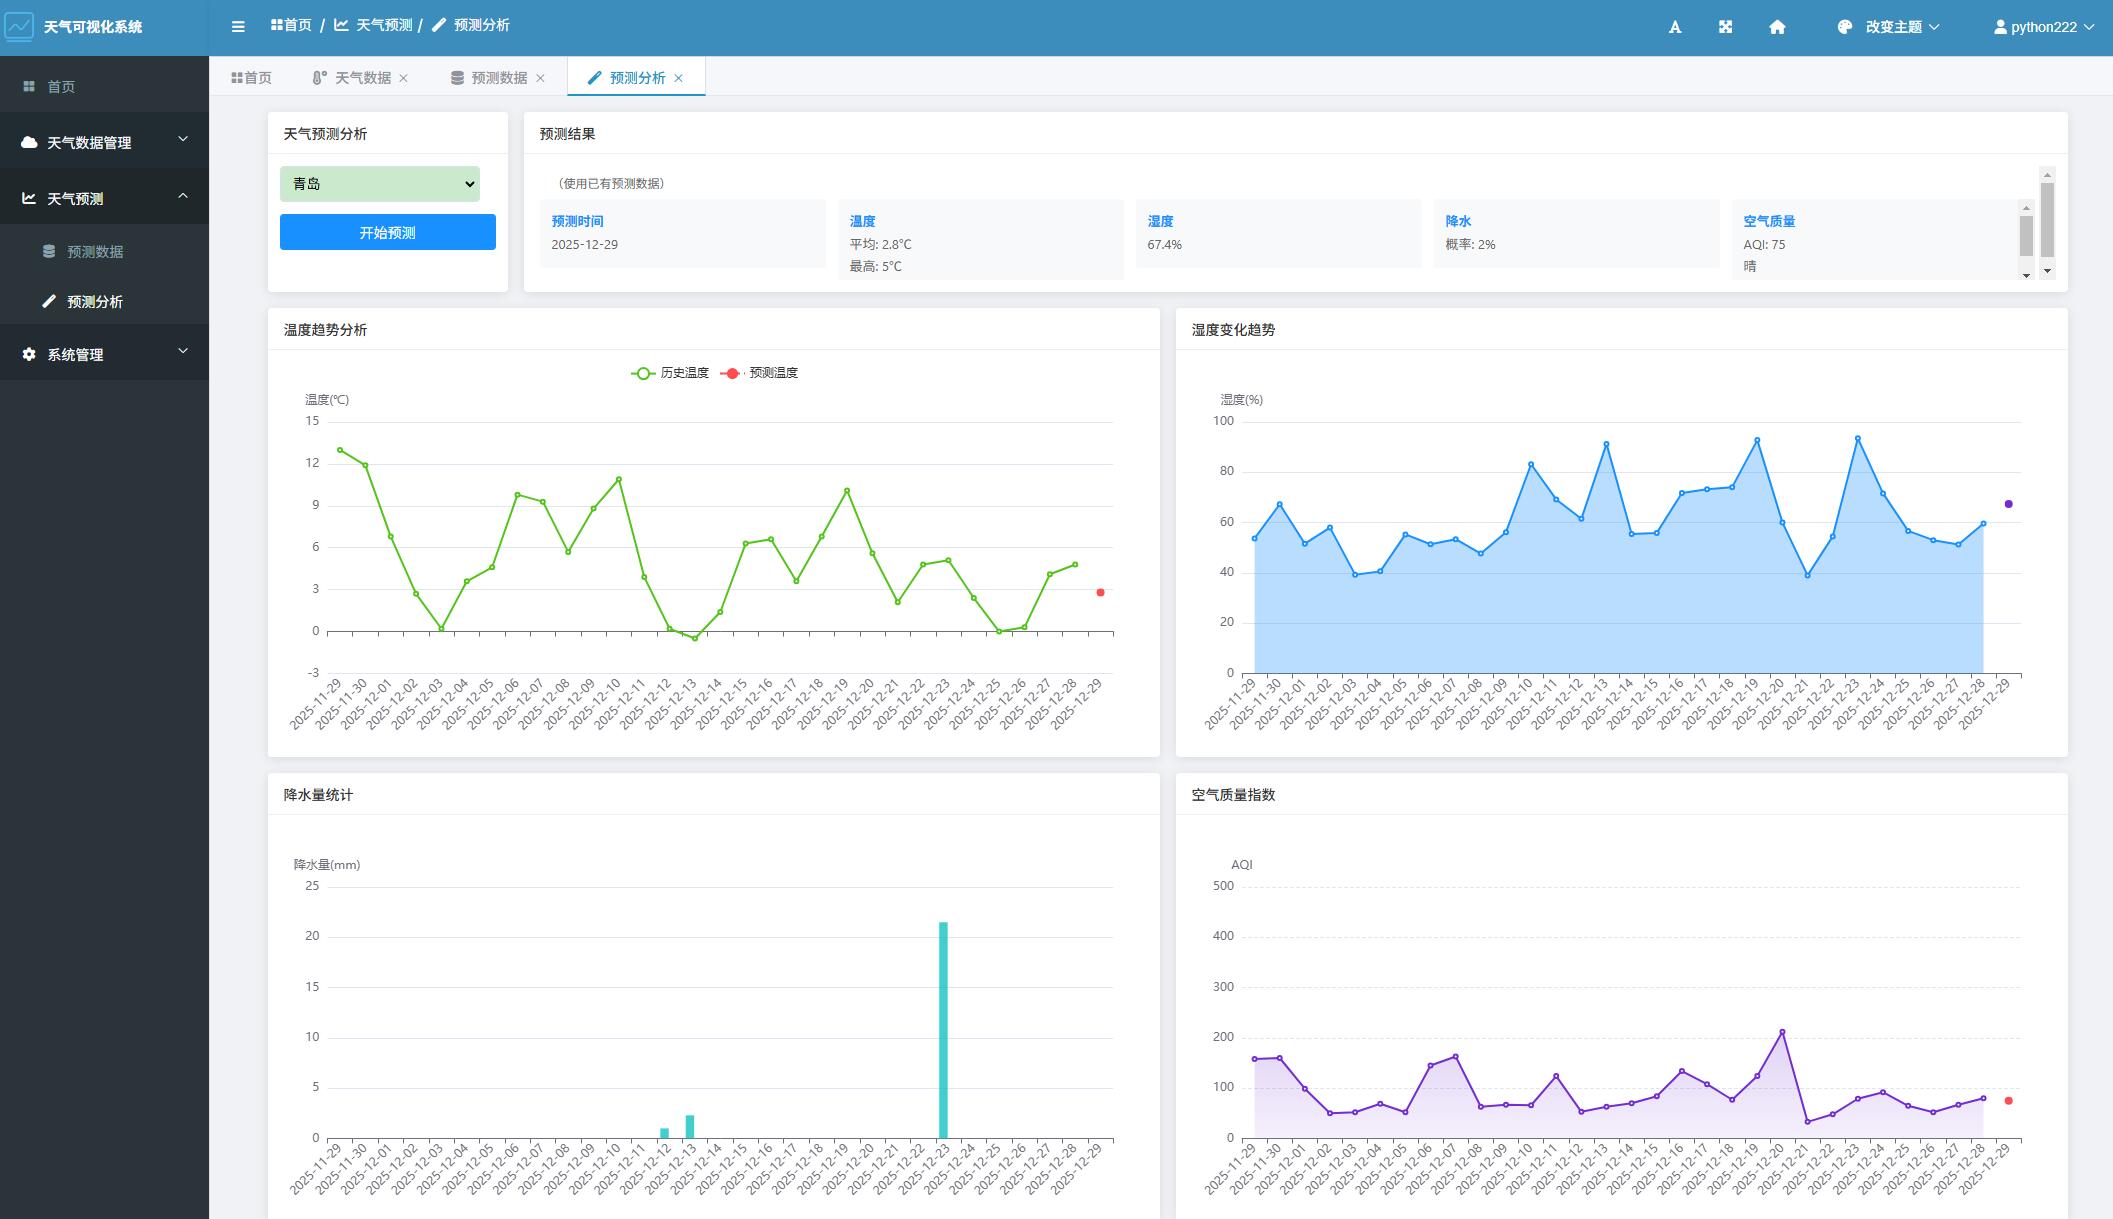
Task: Close the 天气数据 tab
Action: [x=404, y=78]
